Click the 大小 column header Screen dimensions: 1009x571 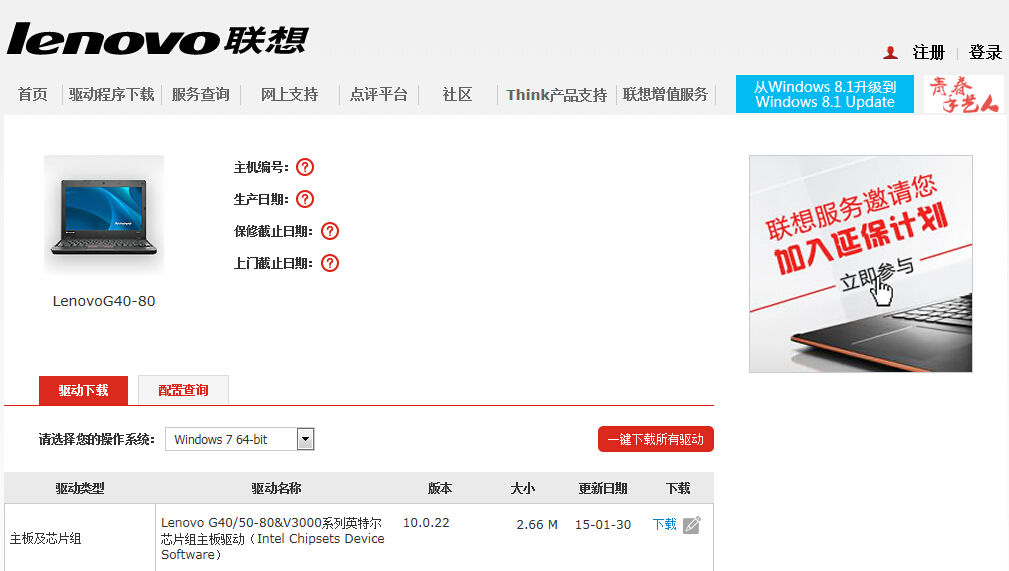523,489
